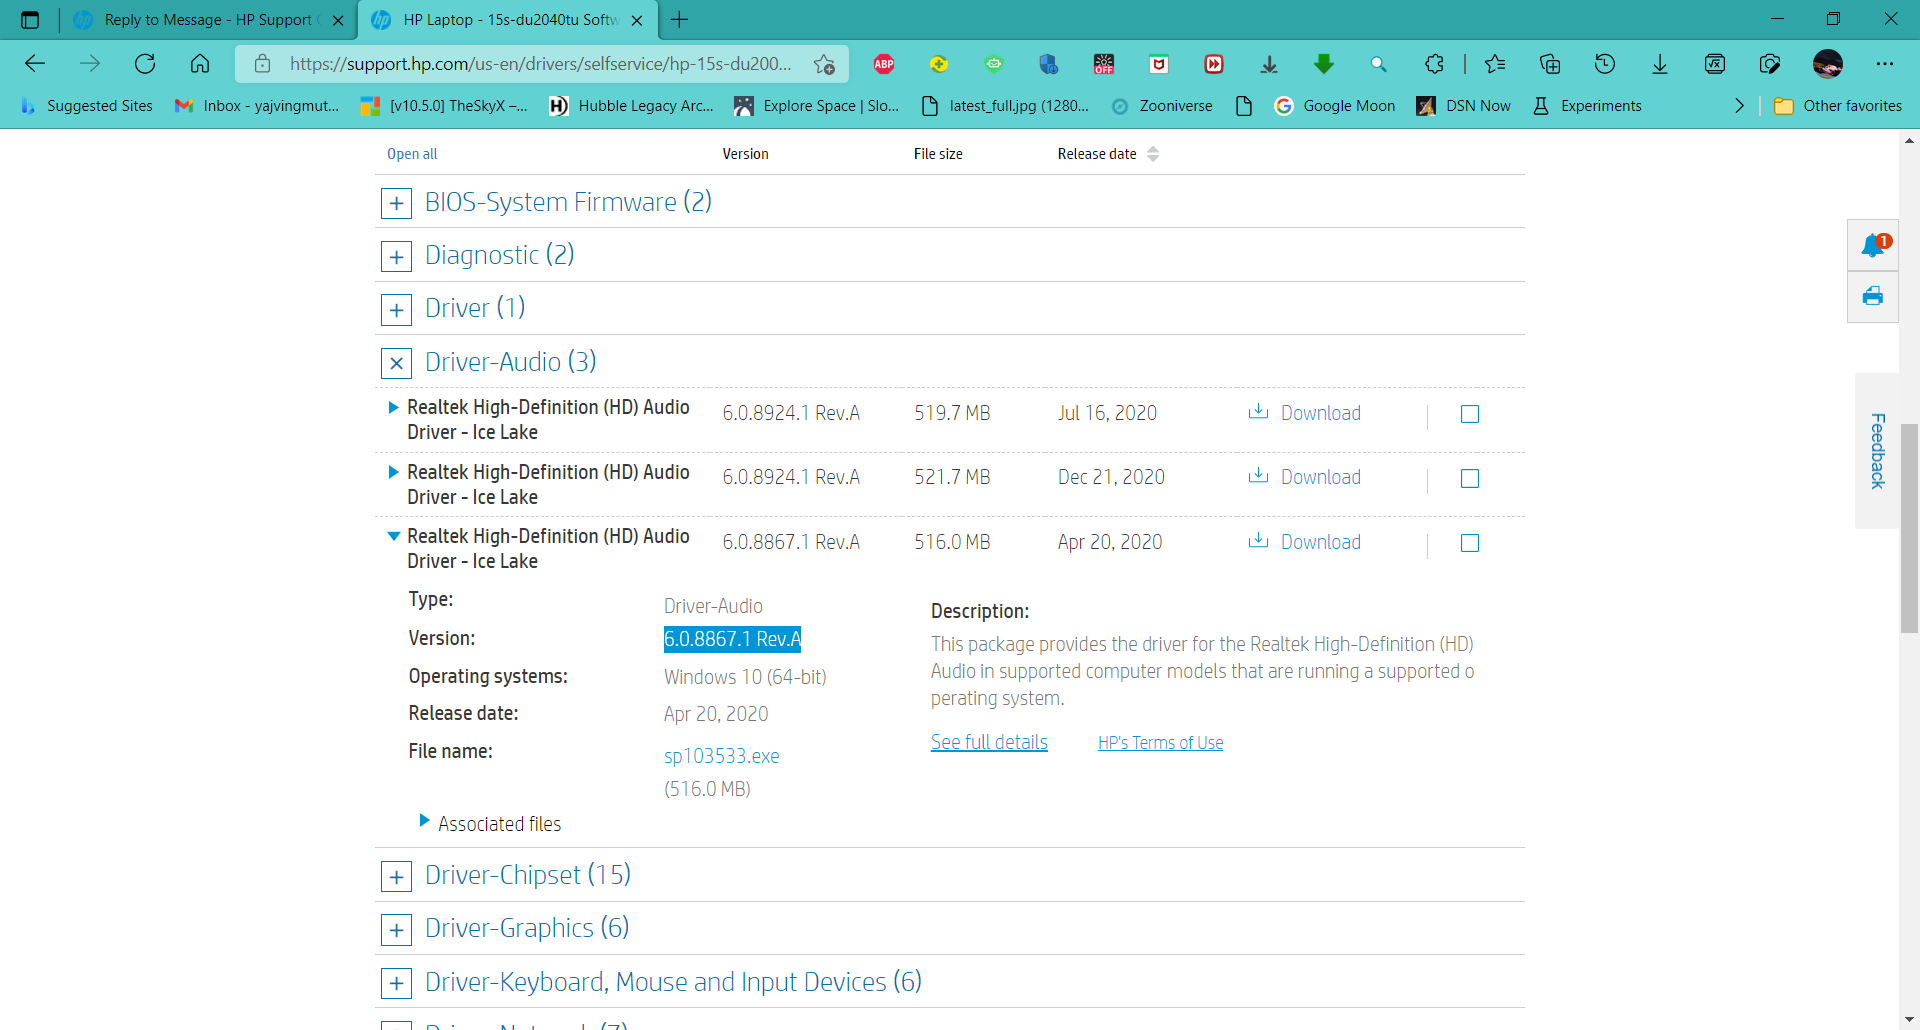Image resolution: width=1920 pixels, height=1030 pixels.
Task: Collapse the Driver-Audio section
Action: (396, 362)
